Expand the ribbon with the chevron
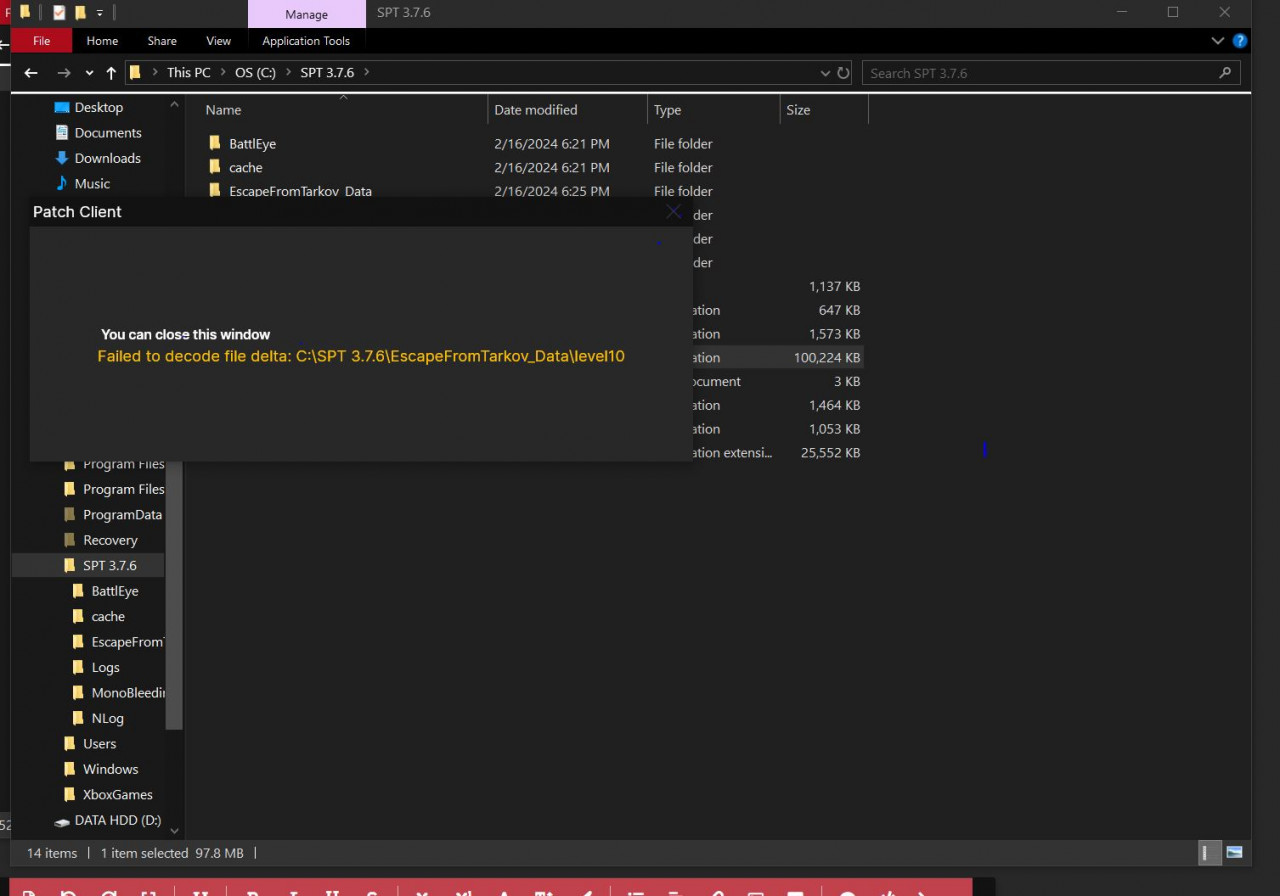 [x=1217, y=41]
